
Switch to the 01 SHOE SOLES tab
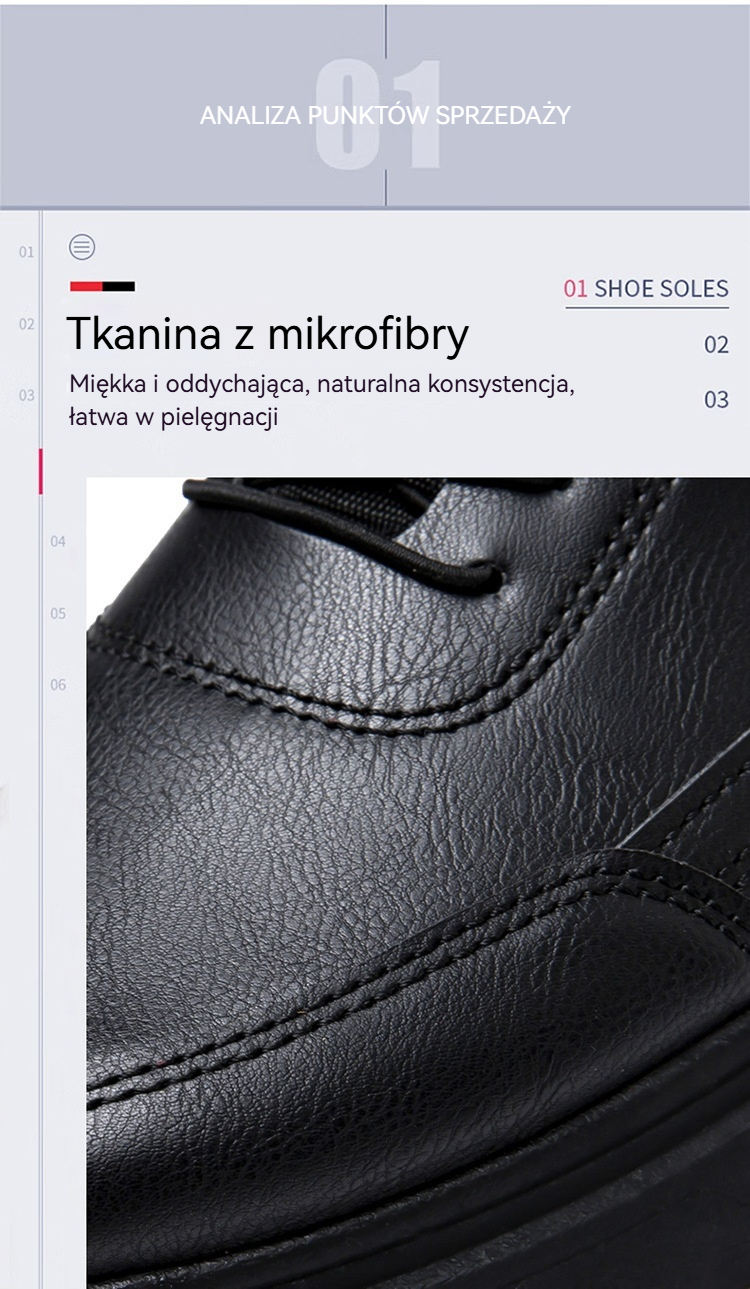[646, 289]
